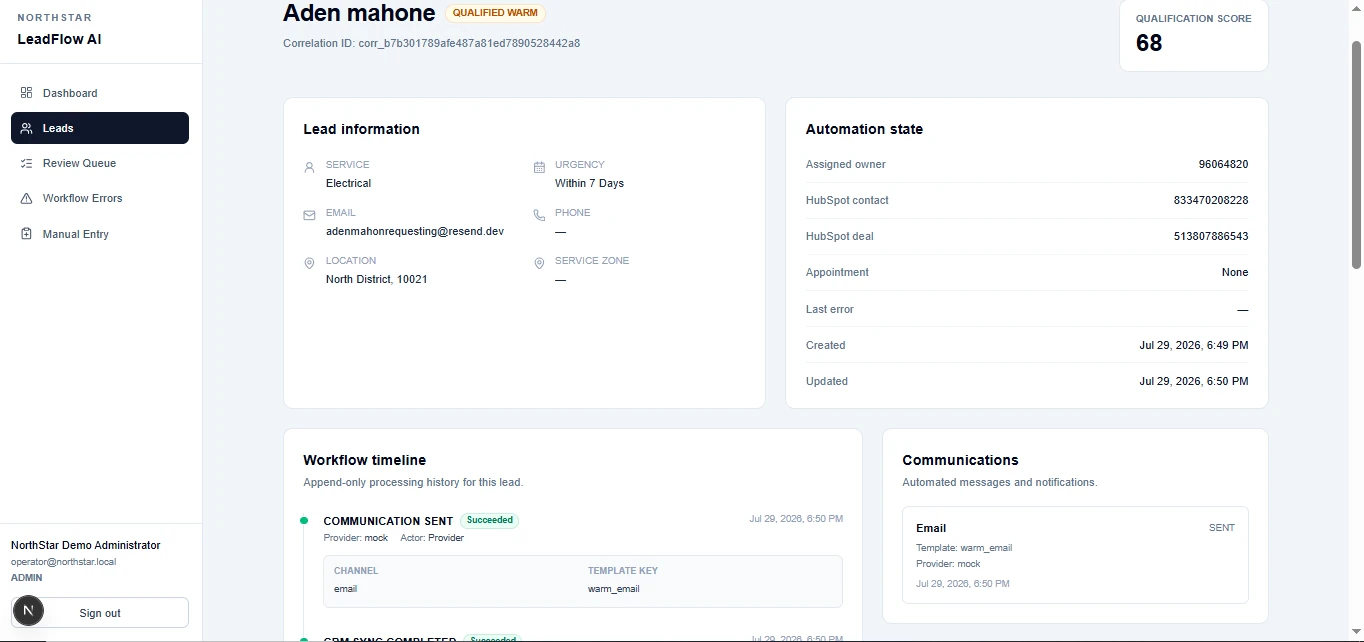Screen dimensions: 1364x642
Task: Click the Last error row label
Action: [830, 309]
